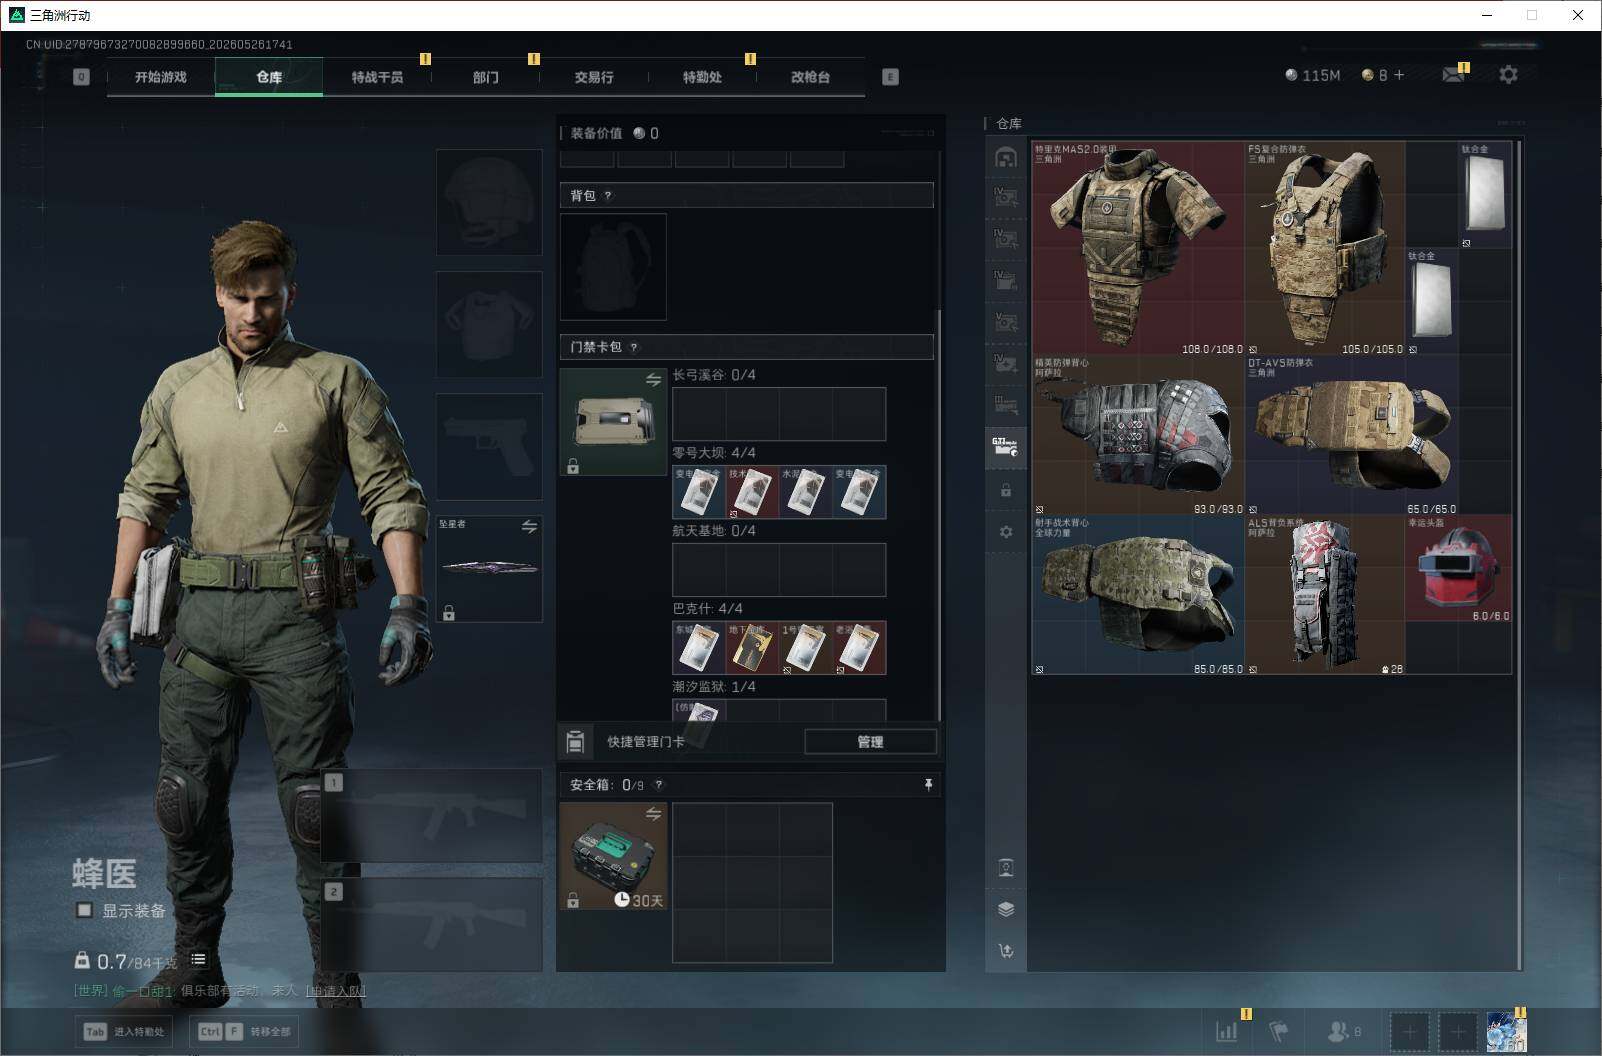The width and height of the screenshot is (1602, 1056).
Task: Swap the safe box container
Action: point(653,814)
